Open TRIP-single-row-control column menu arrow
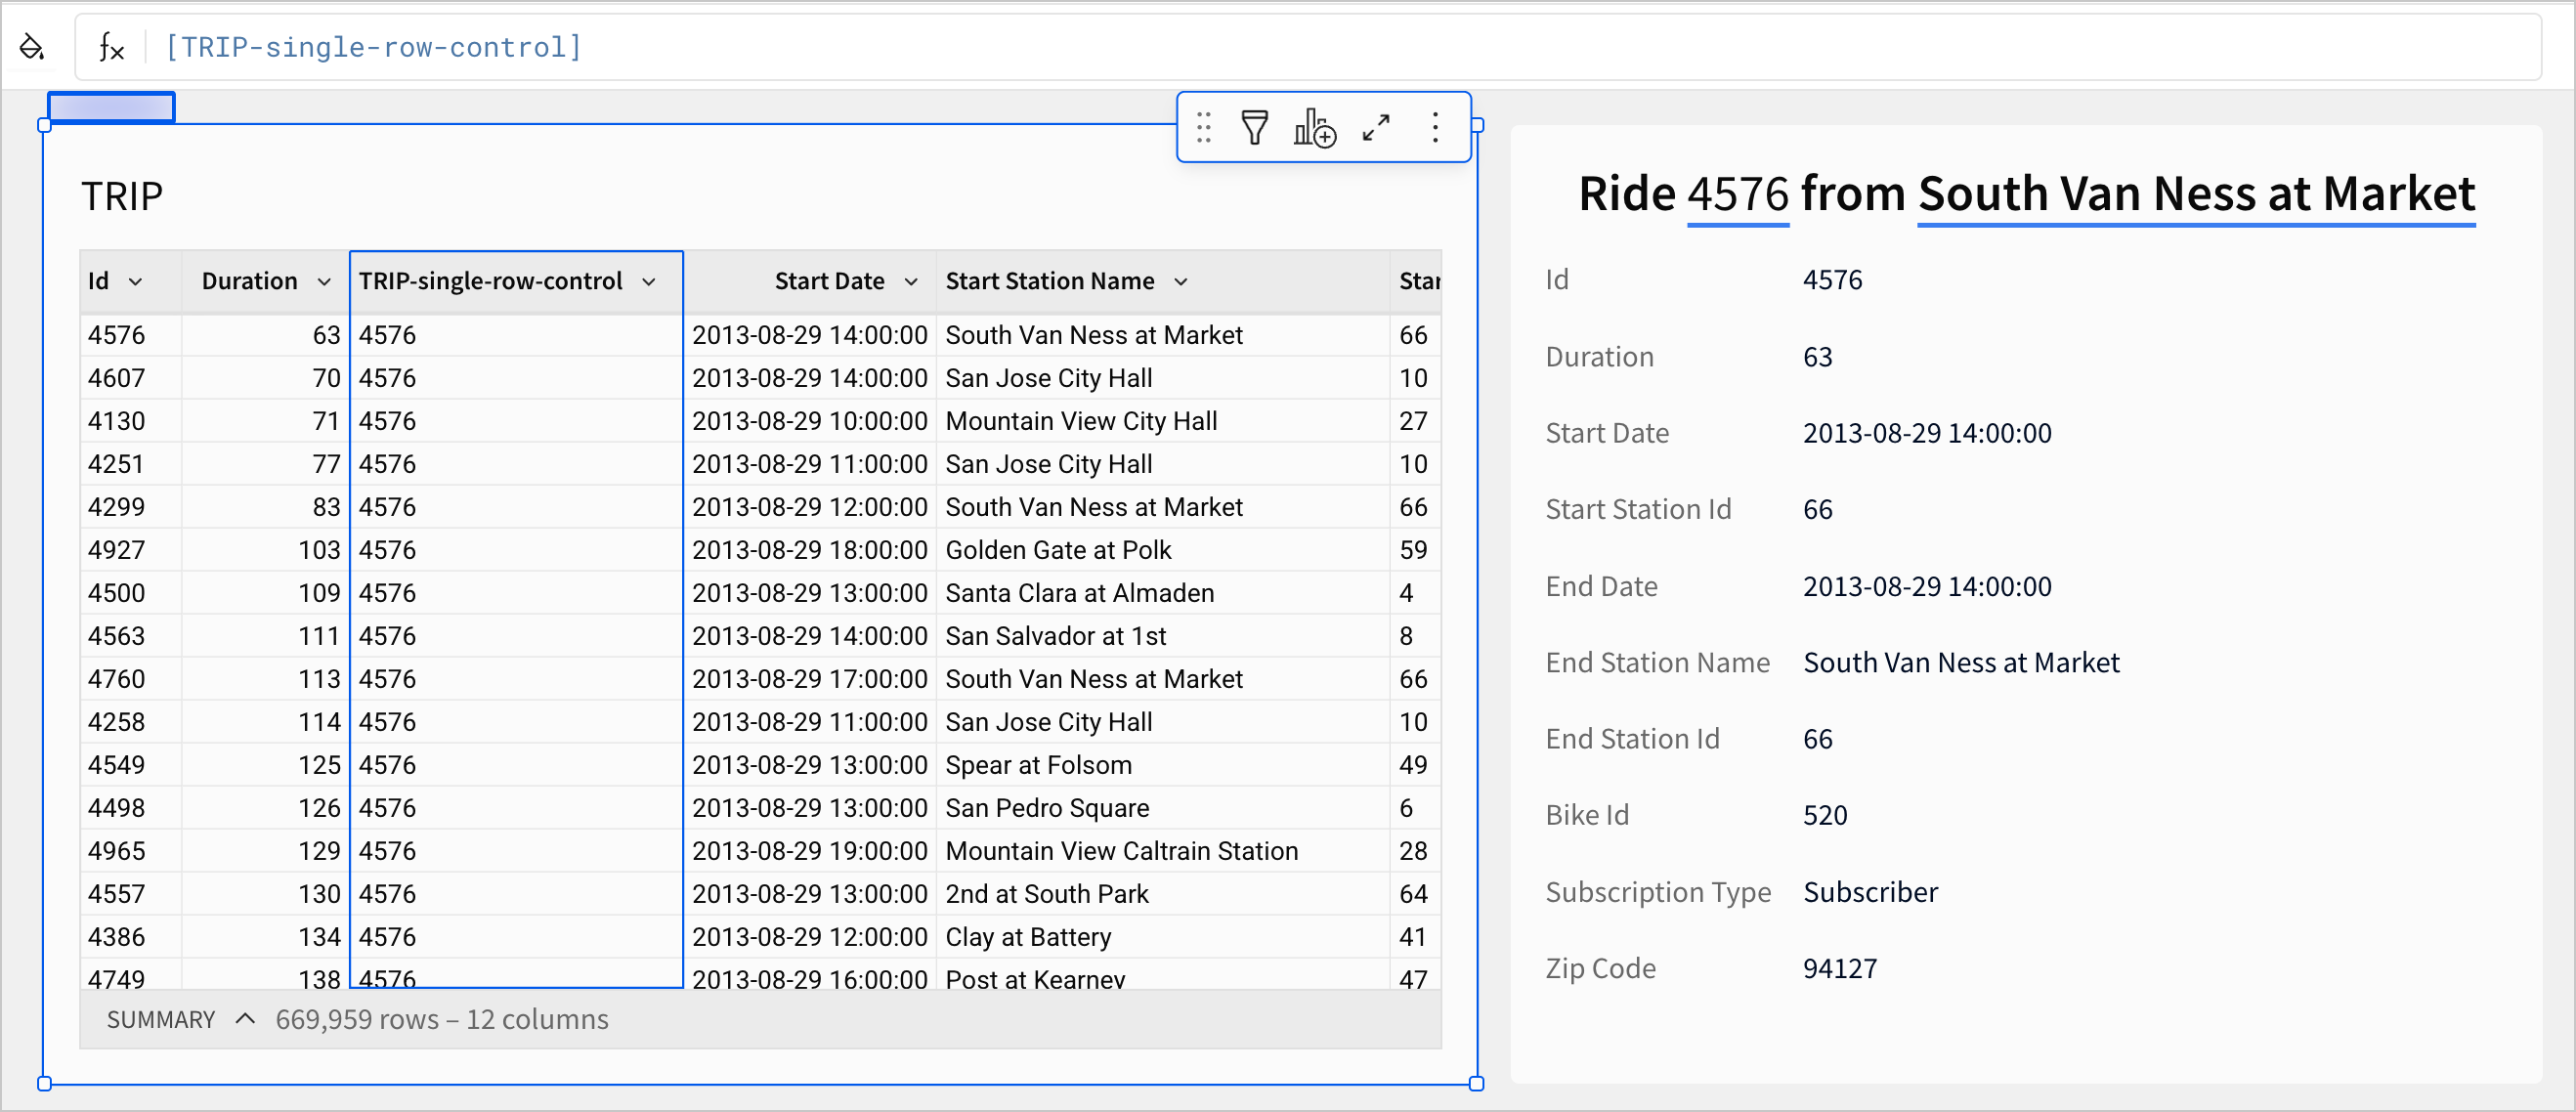This screenshot has width=2576, height=1112. tap(649, 282)
